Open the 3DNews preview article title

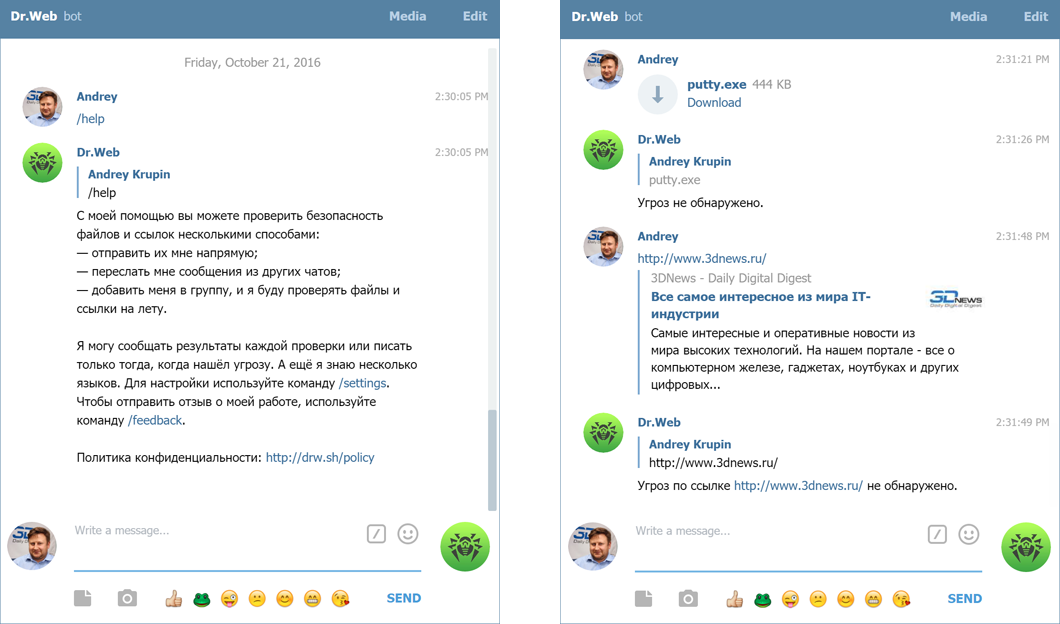pyautogui.click(x=761, y=305)
